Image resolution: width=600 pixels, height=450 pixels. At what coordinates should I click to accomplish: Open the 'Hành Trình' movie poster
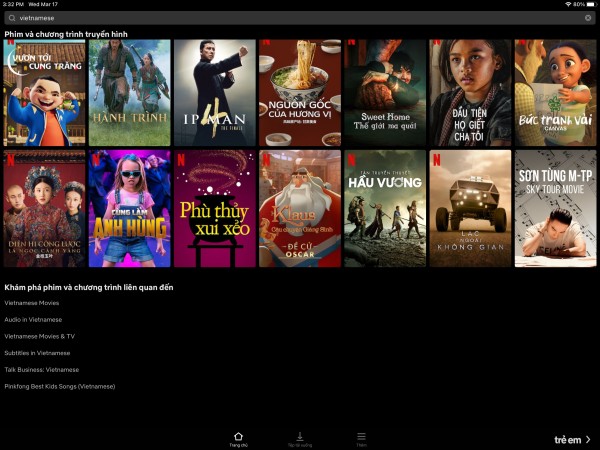pyautogui.click(x=129, y=93)
